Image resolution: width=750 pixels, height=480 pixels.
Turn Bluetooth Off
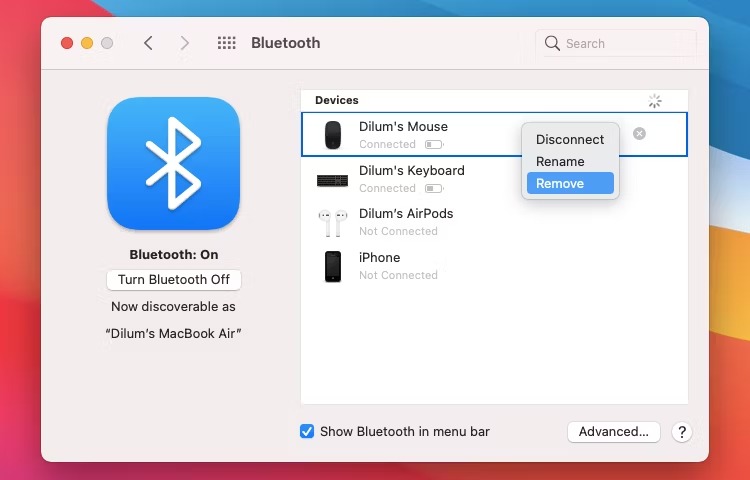(174, 280)
